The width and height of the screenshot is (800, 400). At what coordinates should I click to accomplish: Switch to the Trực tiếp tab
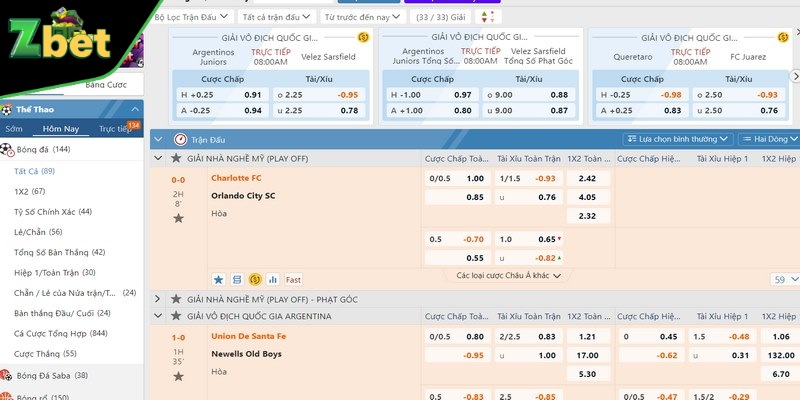pyautogui.click(x=114, y=129)
